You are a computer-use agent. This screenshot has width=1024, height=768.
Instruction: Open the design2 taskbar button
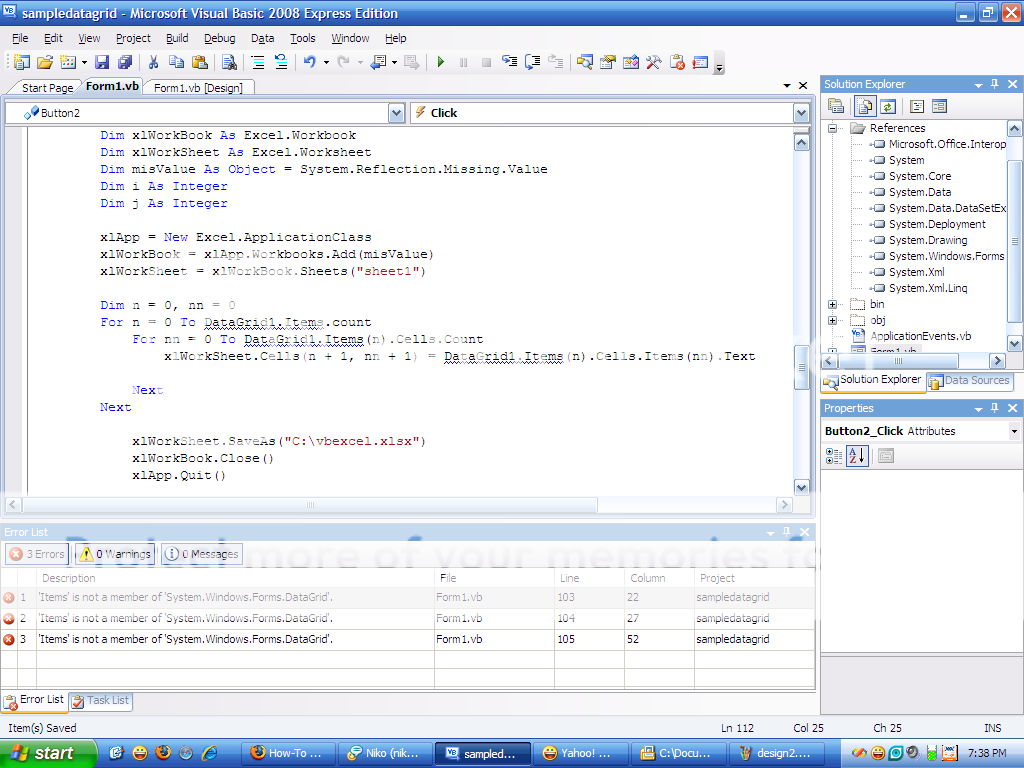pos(777,753)
